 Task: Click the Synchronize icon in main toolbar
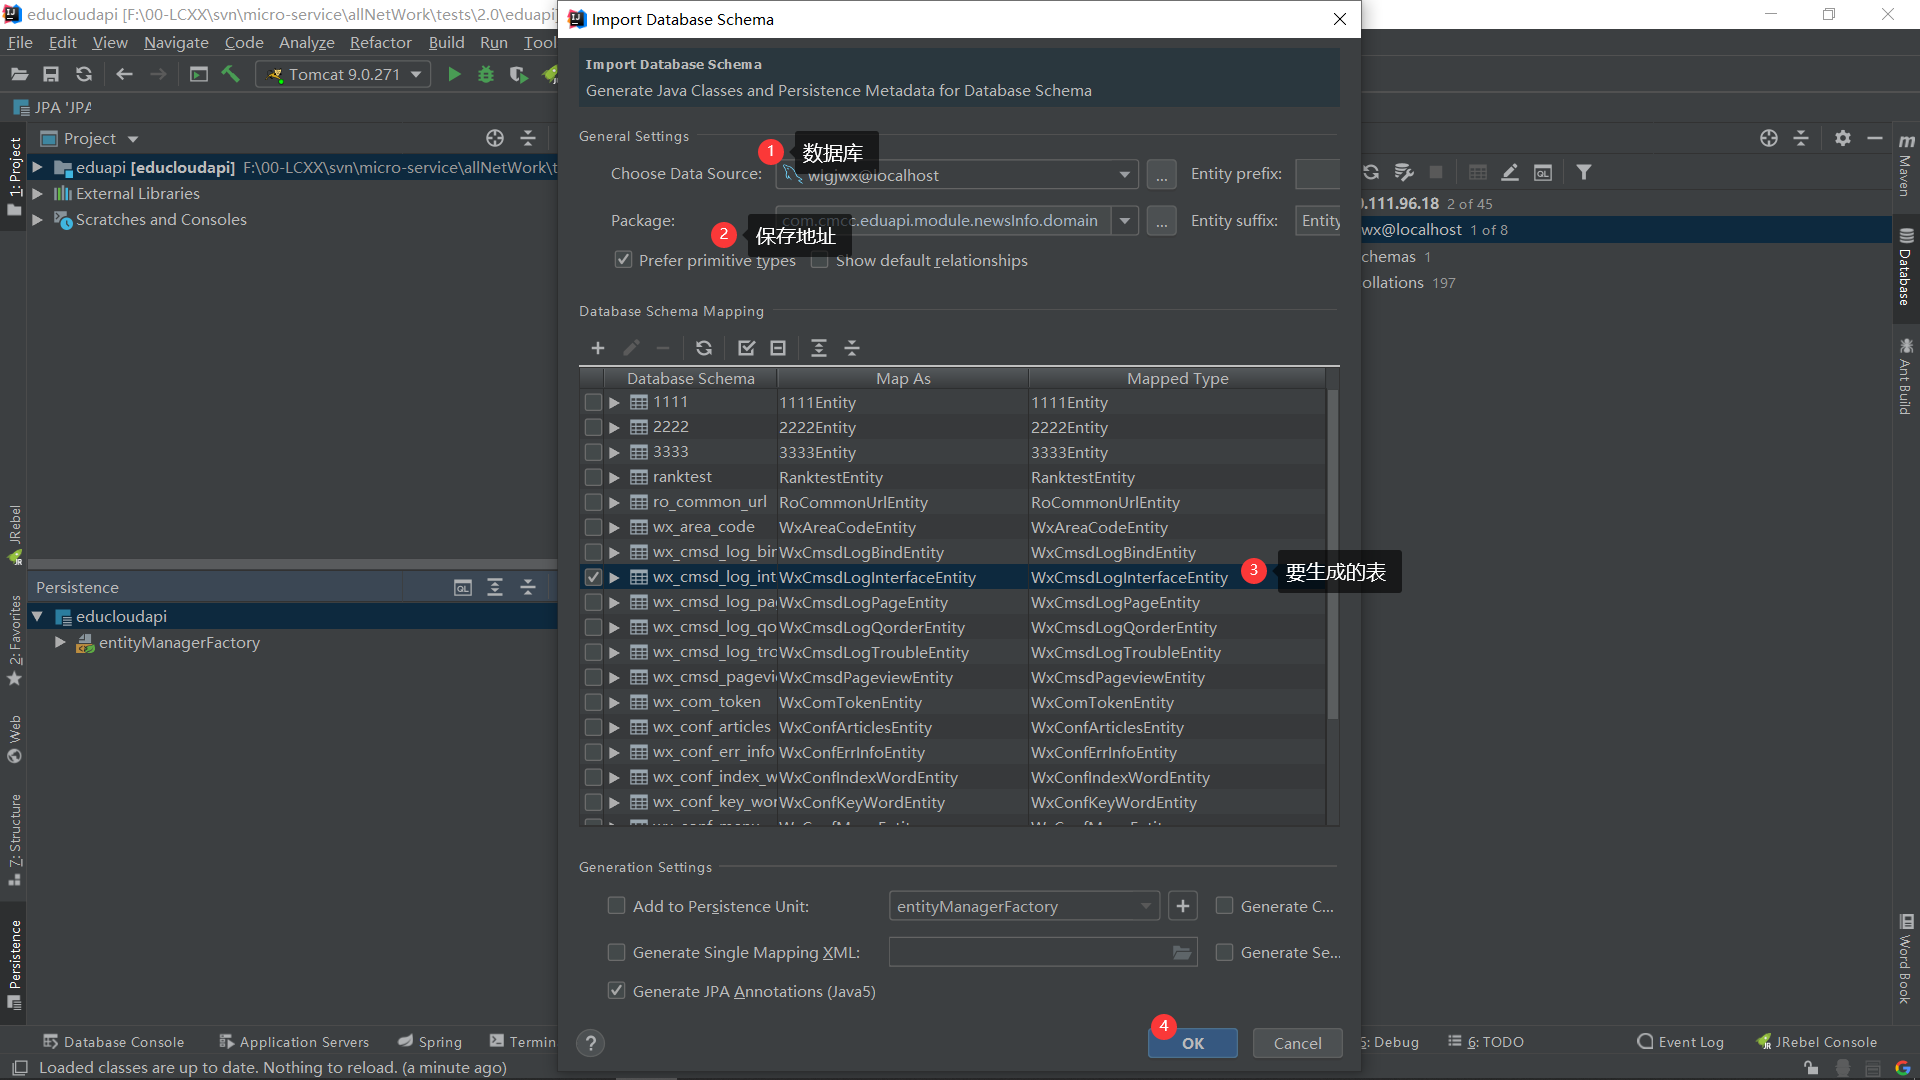(84, 74)
